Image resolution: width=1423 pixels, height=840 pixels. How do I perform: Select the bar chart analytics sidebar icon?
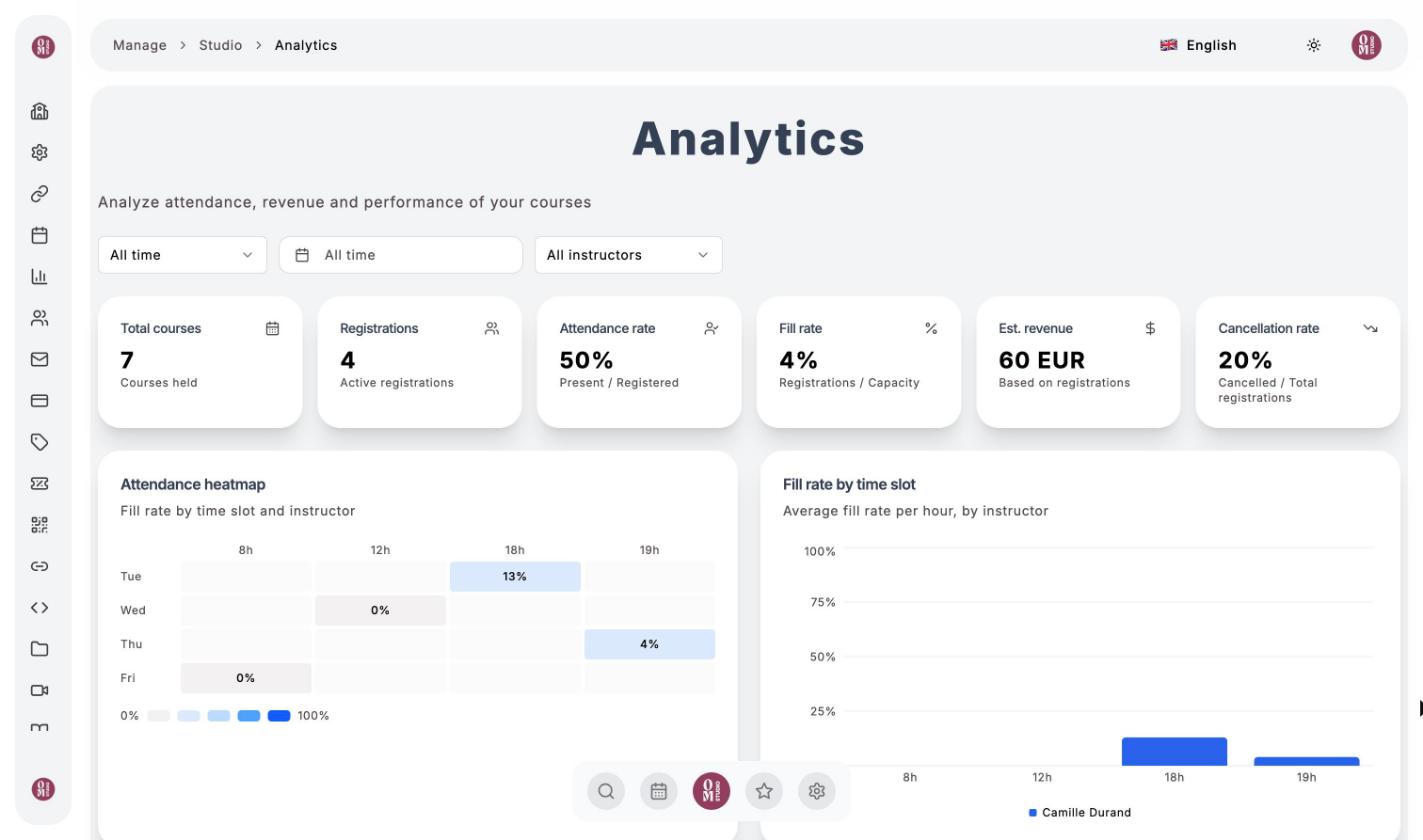pos(39,276)
